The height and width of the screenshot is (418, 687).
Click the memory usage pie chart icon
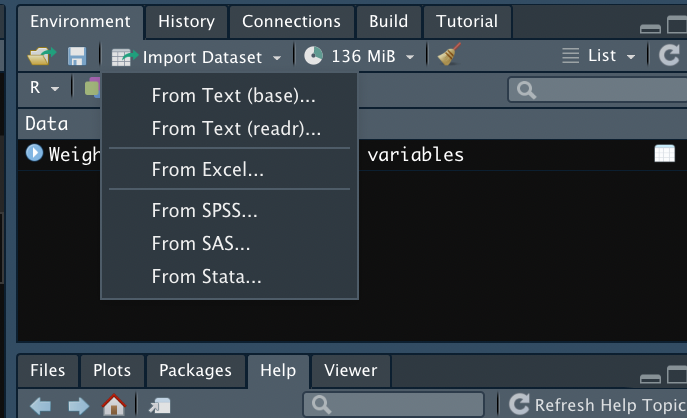coord(314,57)
